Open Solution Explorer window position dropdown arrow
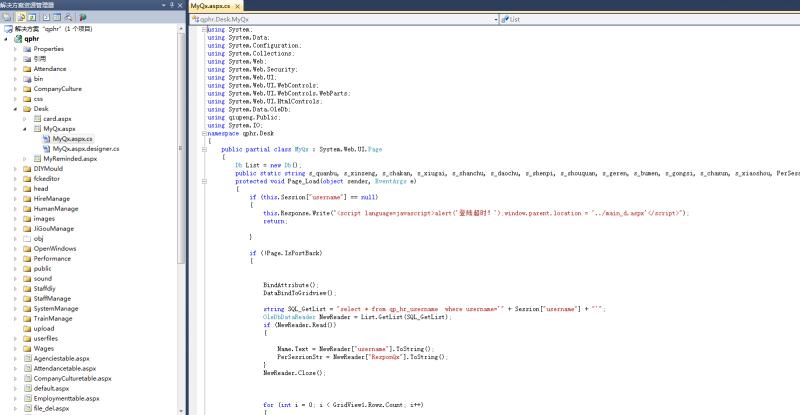This screenshot has width=800, height=415. click(164, 5)
